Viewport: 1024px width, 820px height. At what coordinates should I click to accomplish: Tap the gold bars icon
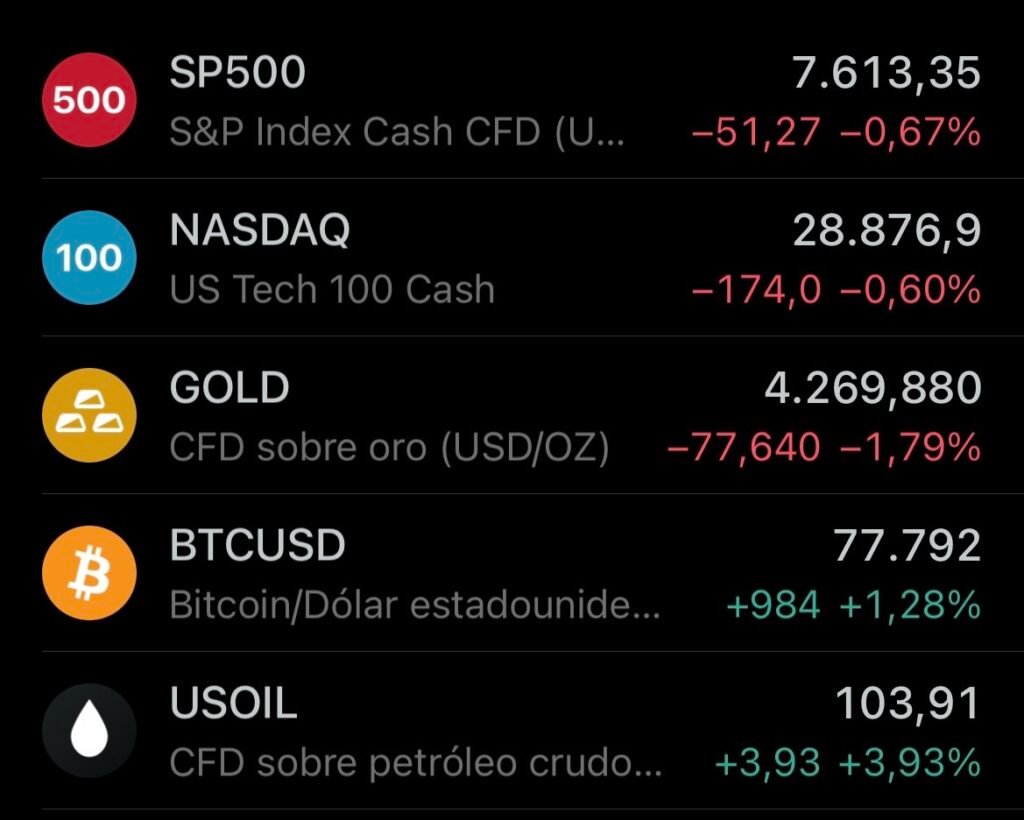[x=89, y=415]
